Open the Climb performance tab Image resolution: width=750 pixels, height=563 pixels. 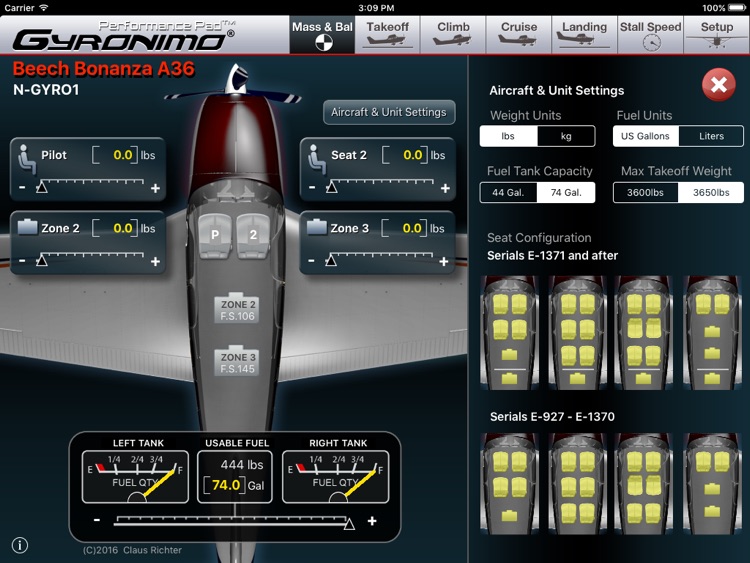(453, 34)
